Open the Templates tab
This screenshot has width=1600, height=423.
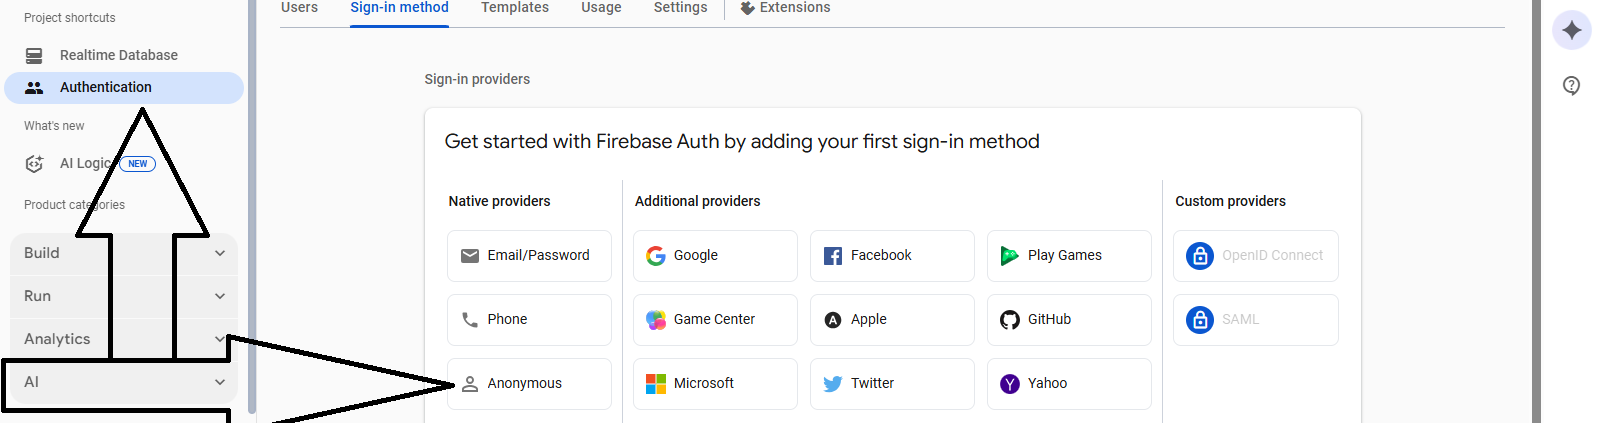click(x=515, y=8)
